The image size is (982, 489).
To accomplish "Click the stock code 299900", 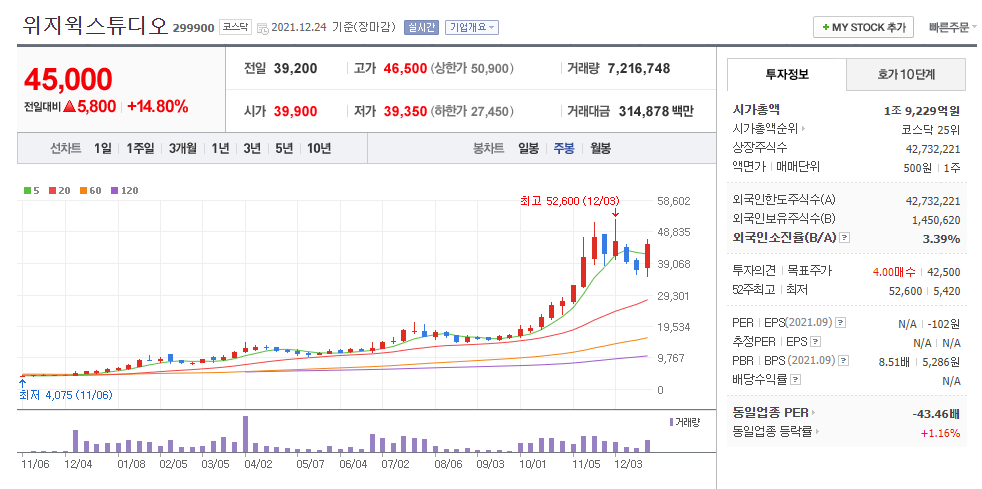I will tap(194, 28).
